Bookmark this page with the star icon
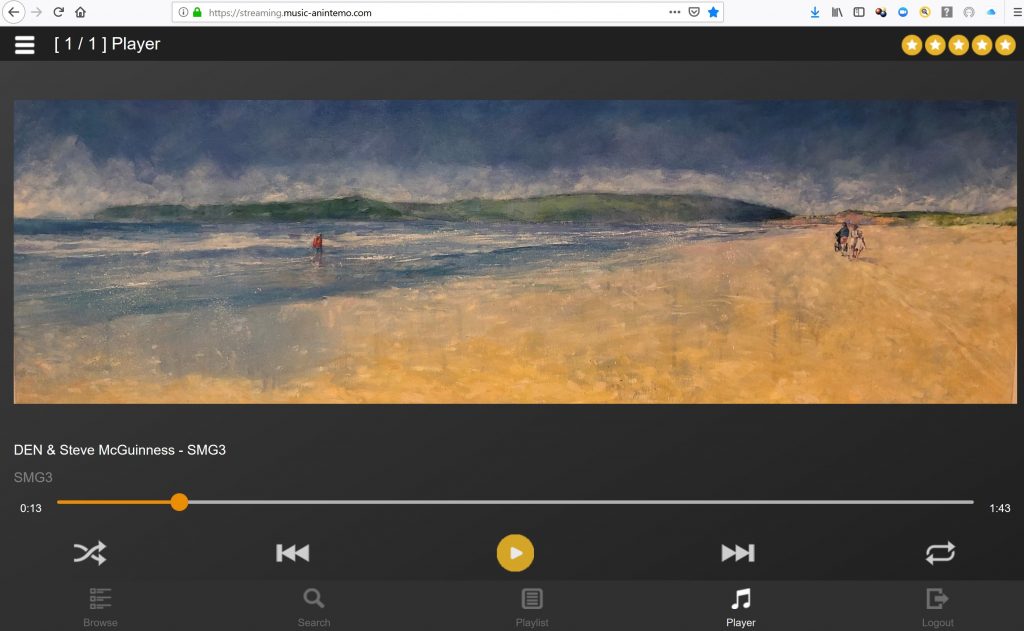1024x631 pixels. tap(713, 12)
